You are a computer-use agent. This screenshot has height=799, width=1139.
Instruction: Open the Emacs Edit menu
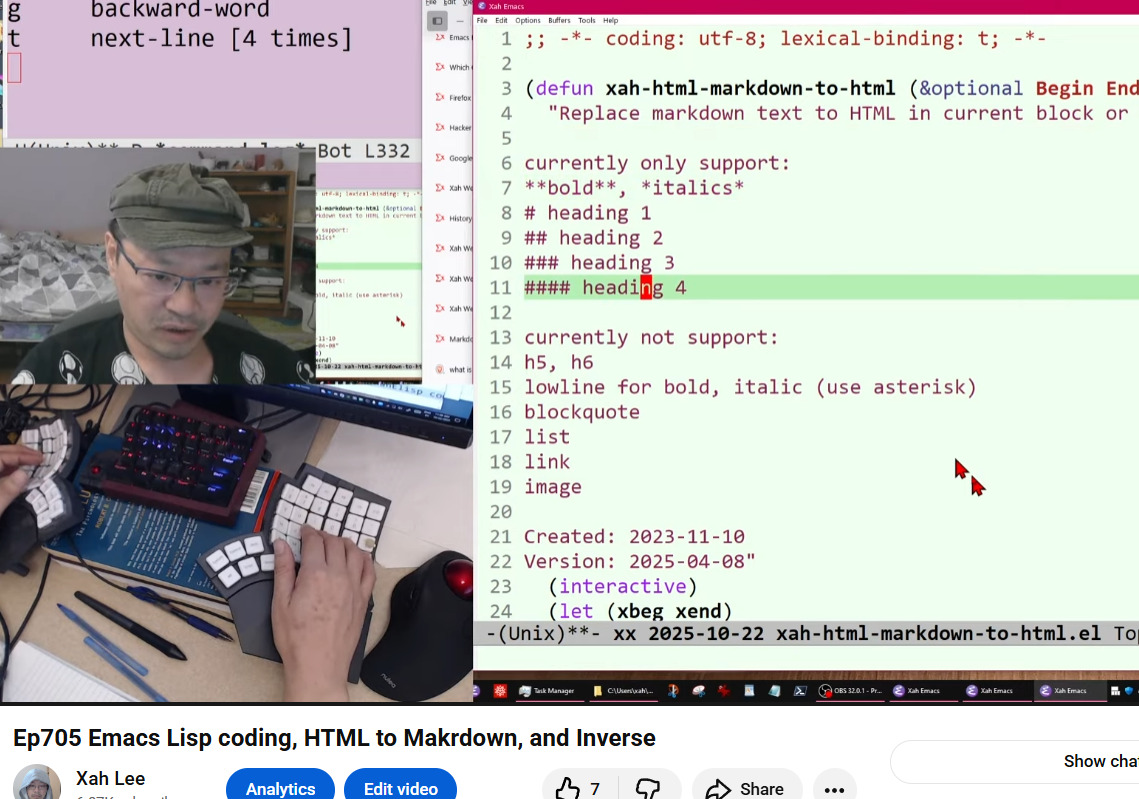502,20
